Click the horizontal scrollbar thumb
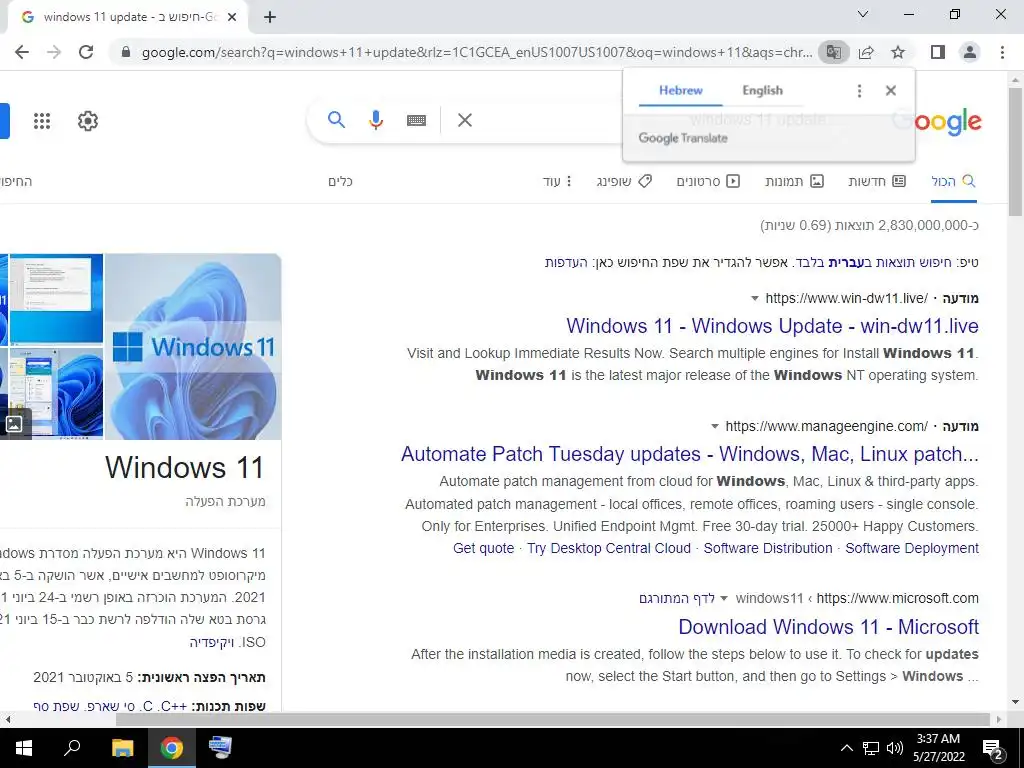Screen dimensions: 1024x768 [x=552, y=719]
